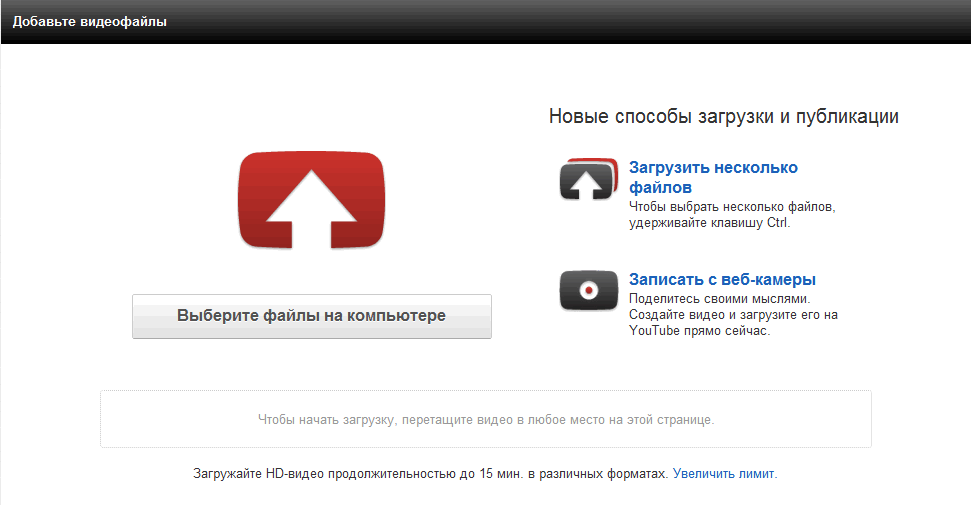The width and height of the screenshot is (971, 505).
Task: Click the white arrow inside the red upload logo
Action: coord(311,208)
